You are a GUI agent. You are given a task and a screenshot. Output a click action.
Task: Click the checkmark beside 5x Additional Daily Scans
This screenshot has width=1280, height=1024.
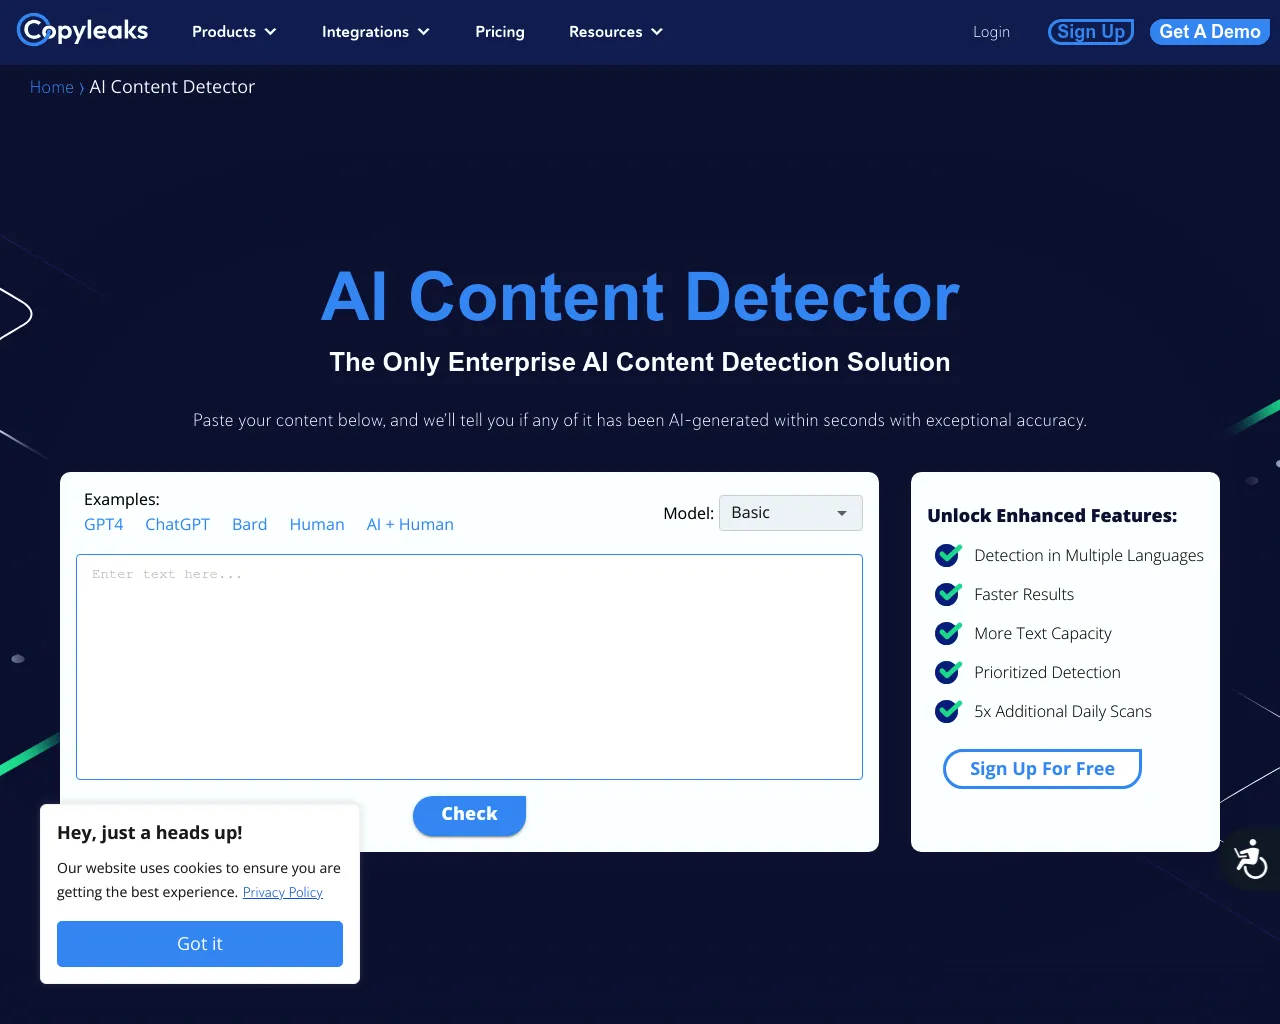pyautogui.click(x=947, y=711)
